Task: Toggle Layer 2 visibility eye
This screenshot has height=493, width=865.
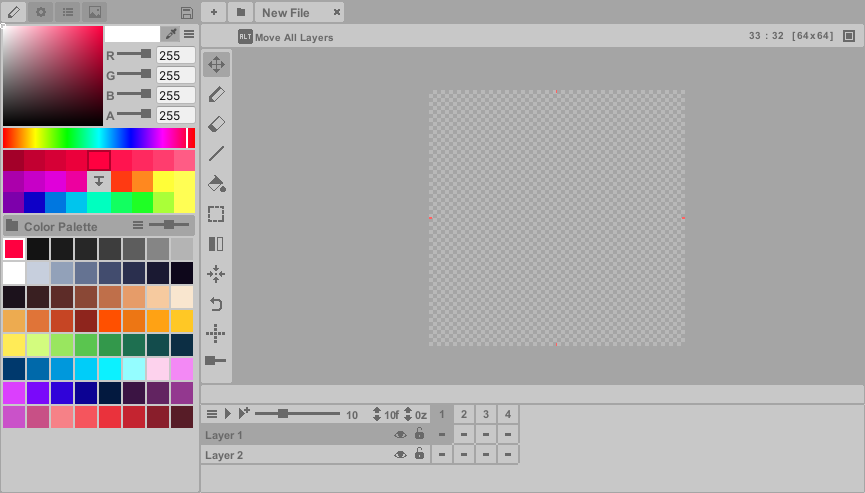Action: (400, 455)
